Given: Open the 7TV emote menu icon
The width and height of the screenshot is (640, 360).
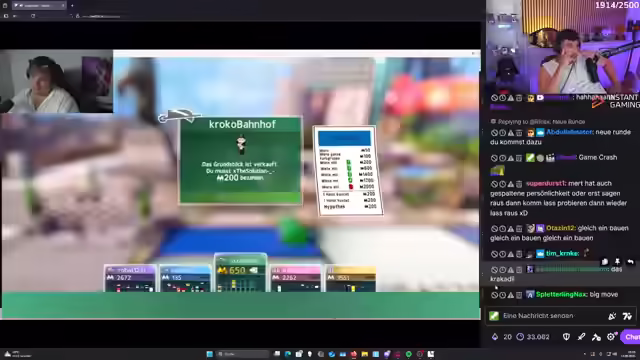Looking at the screenshot, I should [627, 316].
